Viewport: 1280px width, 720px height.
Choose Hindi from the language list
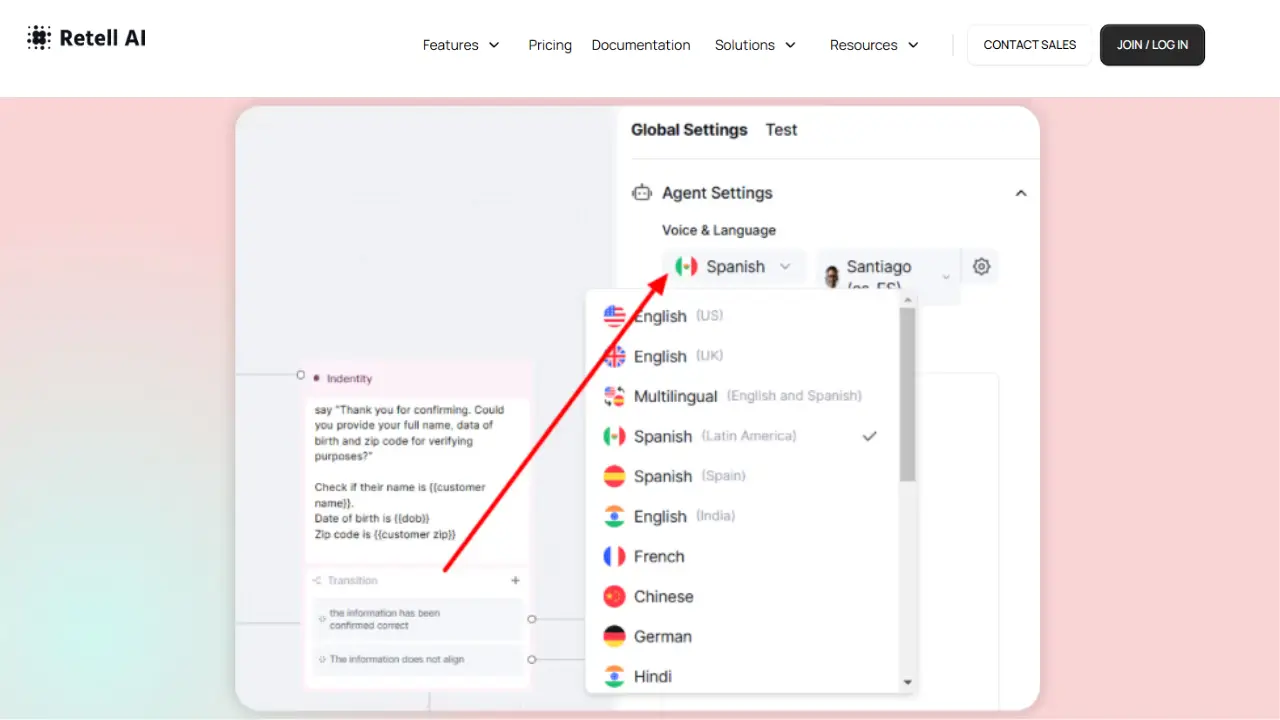point(743,676)
